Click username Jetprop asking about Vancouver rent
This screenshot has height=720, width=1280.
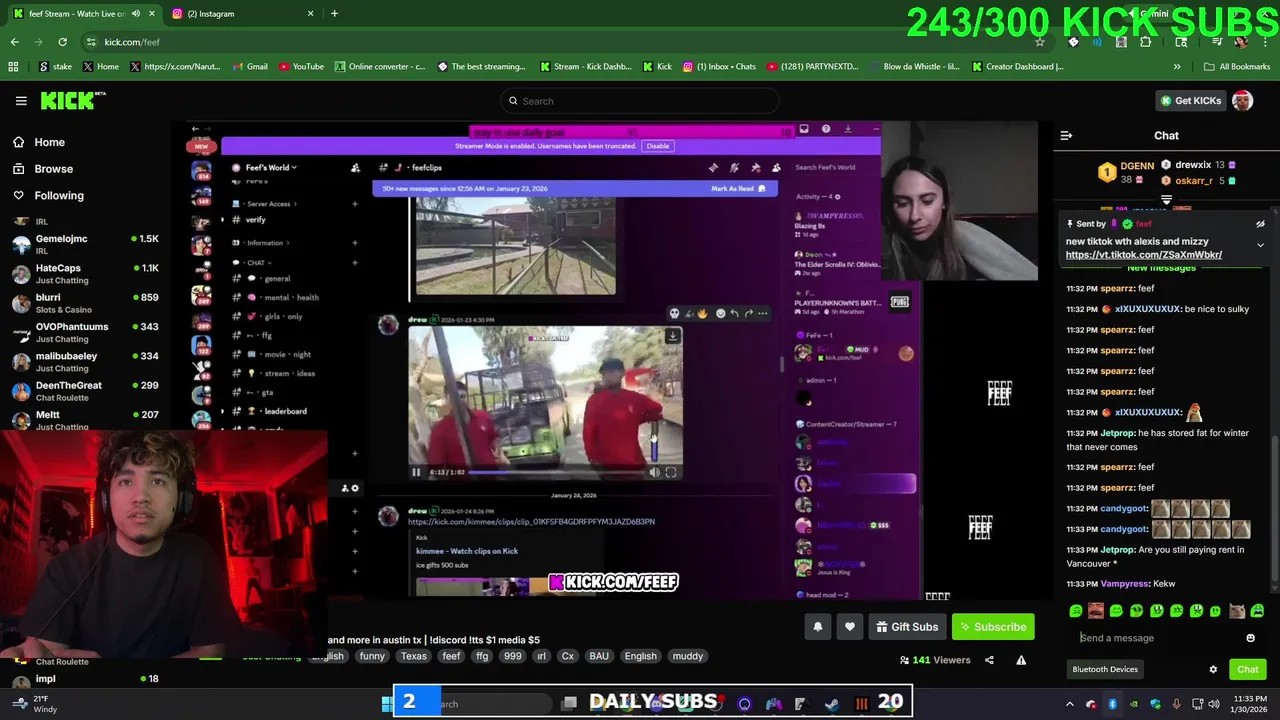click(x=1117, y=550)
